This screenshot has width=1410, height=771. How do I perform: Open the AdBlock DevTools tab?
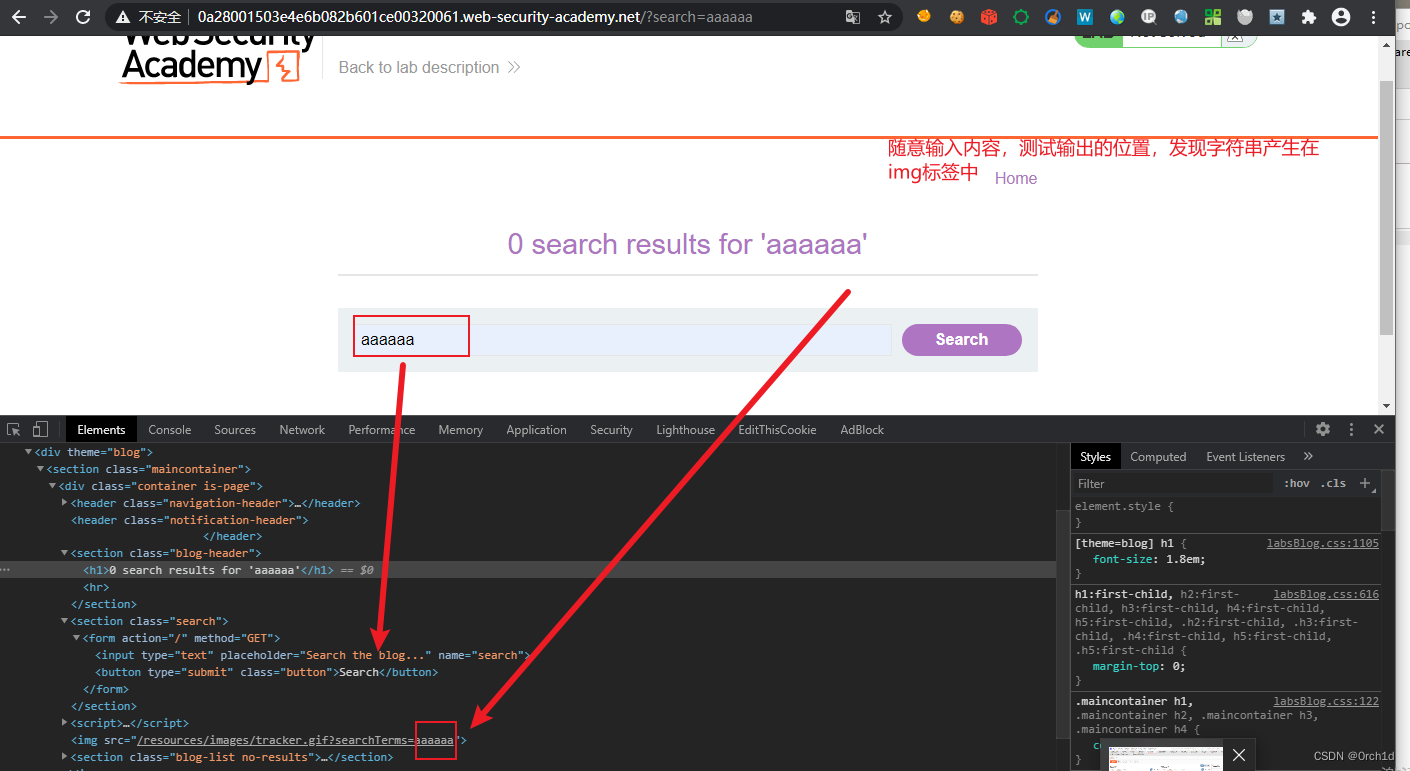click(862, 430)
